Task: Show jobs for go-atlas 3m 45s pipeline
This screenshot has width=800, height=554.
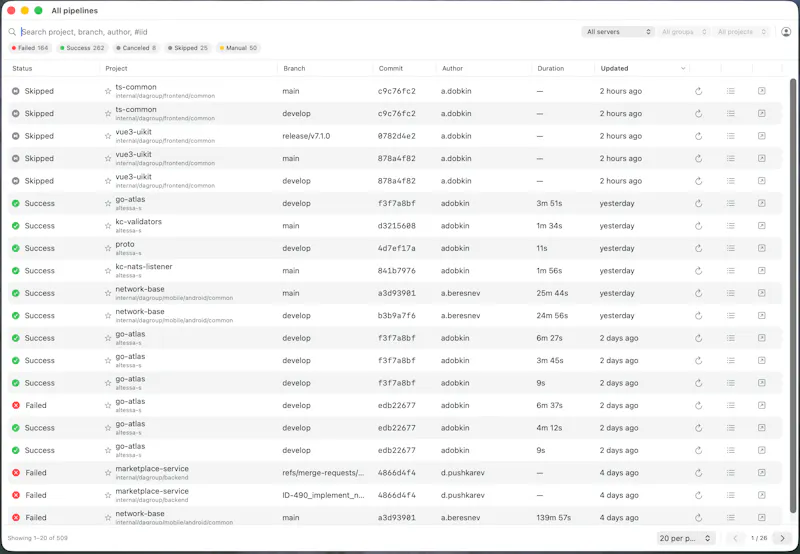Action: (x=731, y=361)
